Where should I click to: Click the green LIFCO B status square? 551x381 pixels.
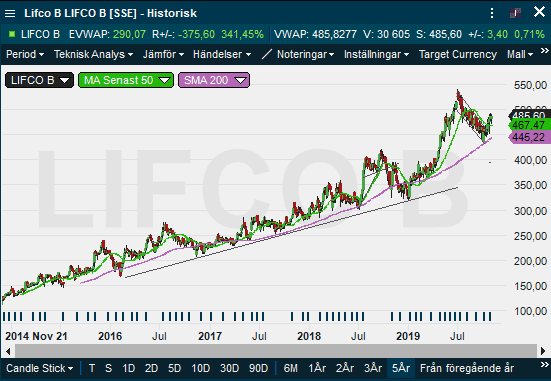12,34
